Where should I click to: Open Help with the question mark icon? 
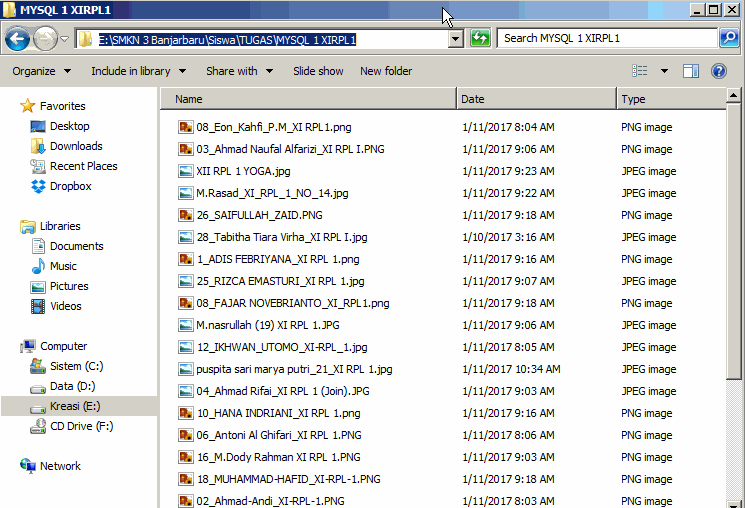coord(719,71)
